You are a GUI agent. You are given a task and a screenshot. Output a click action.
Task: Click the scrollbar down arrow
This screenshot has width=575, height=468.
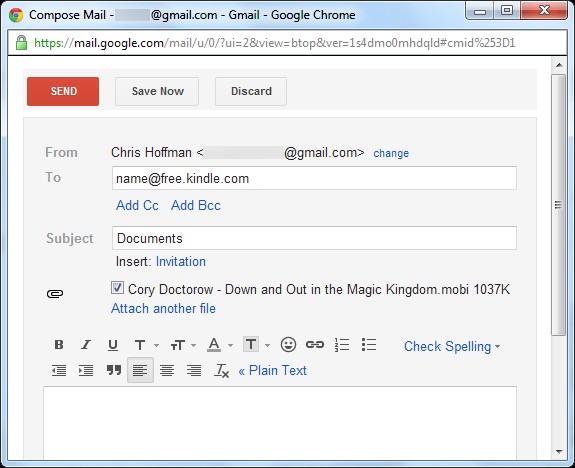tap(559, 451)
